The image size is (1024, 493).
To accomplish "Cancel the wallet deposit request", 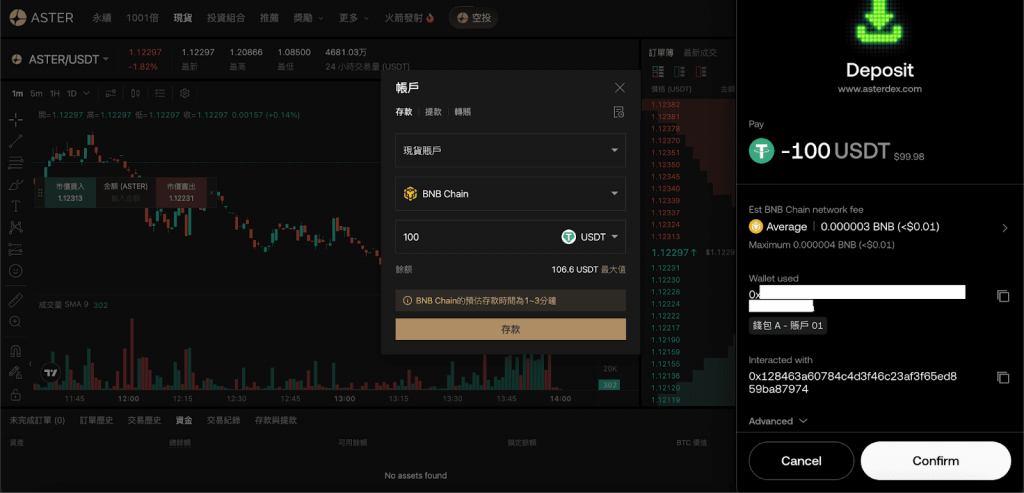I will [801, 461].
